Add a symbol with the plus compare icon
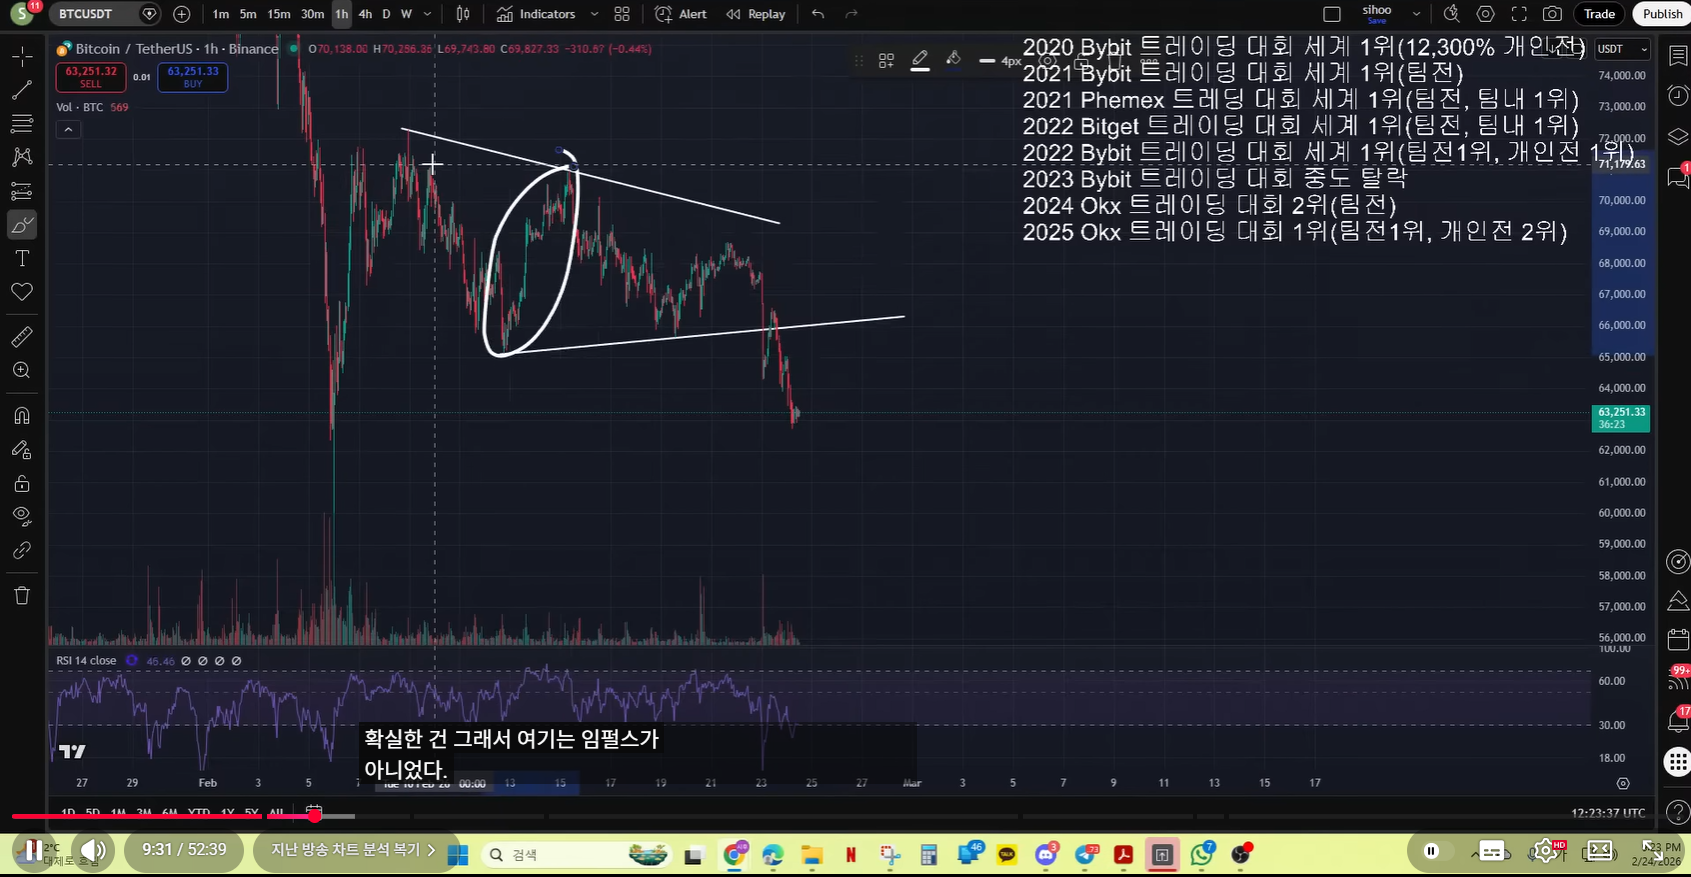The image size is (1691, 877). [x=181, y=14]
